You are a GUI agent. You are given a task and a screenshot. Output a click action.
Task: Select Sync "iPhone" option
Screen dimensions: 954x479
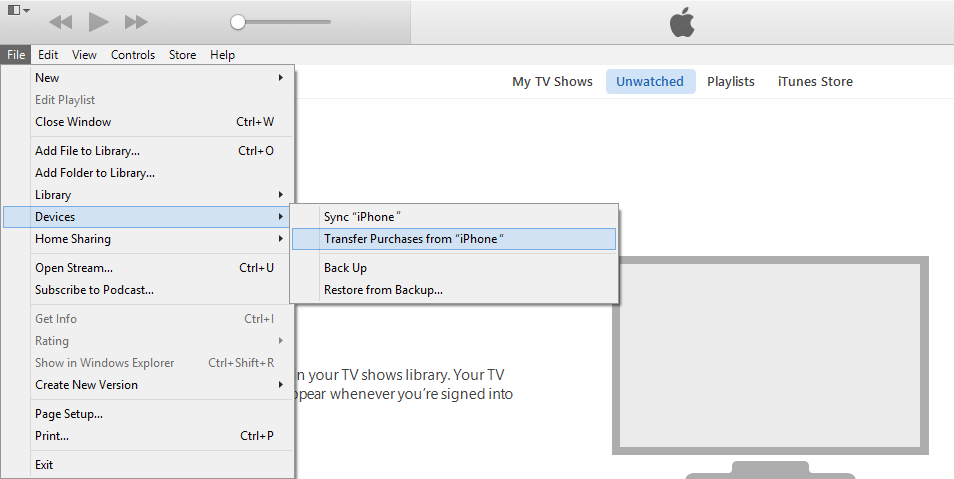454,217
